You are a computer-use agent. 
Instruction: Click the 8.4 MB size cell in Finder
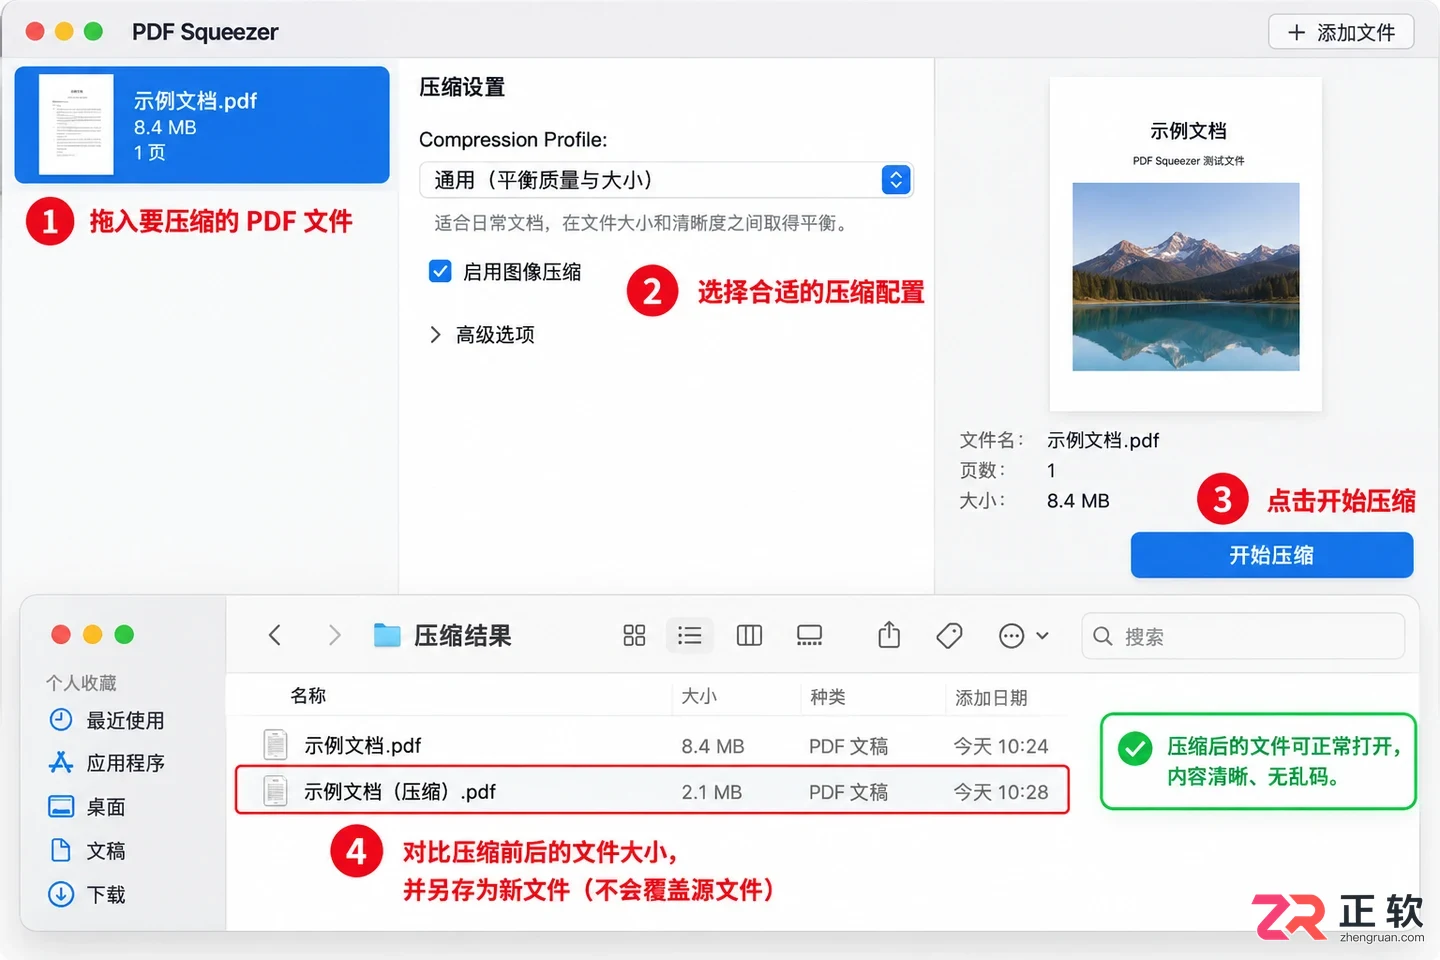pos(712,746)
